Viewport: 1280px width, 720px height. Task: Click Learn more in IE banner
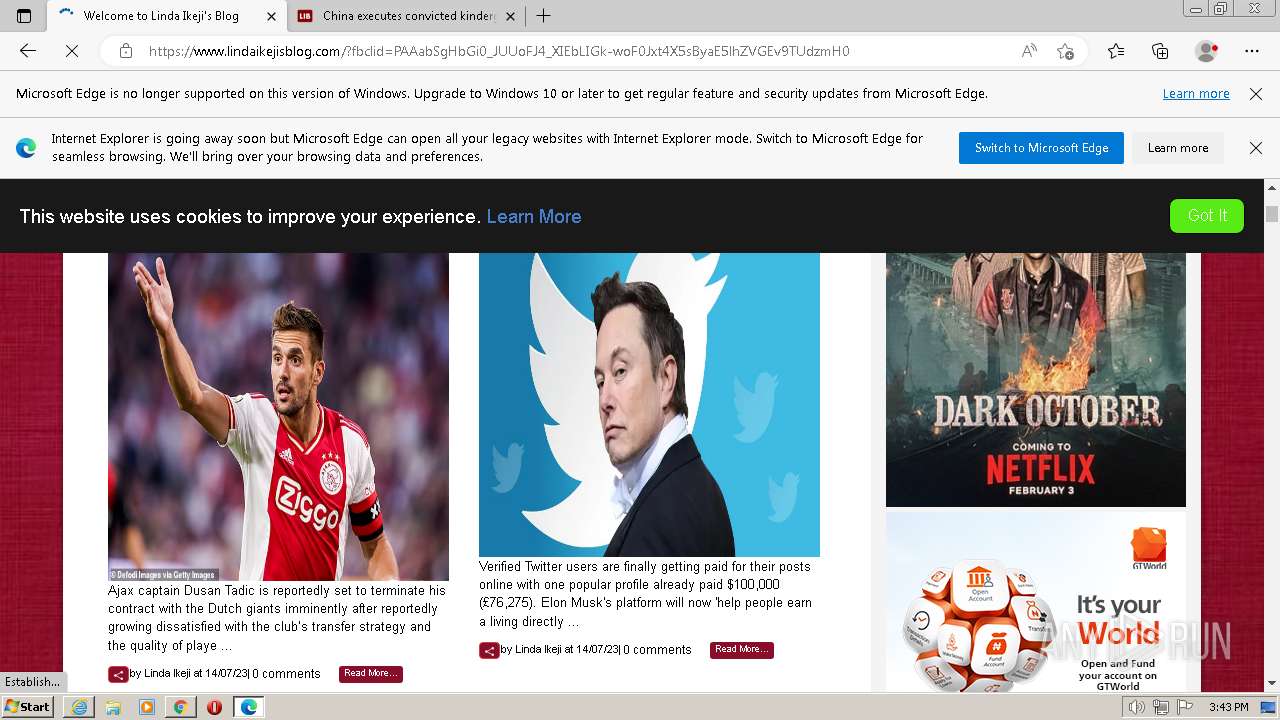1178,148
